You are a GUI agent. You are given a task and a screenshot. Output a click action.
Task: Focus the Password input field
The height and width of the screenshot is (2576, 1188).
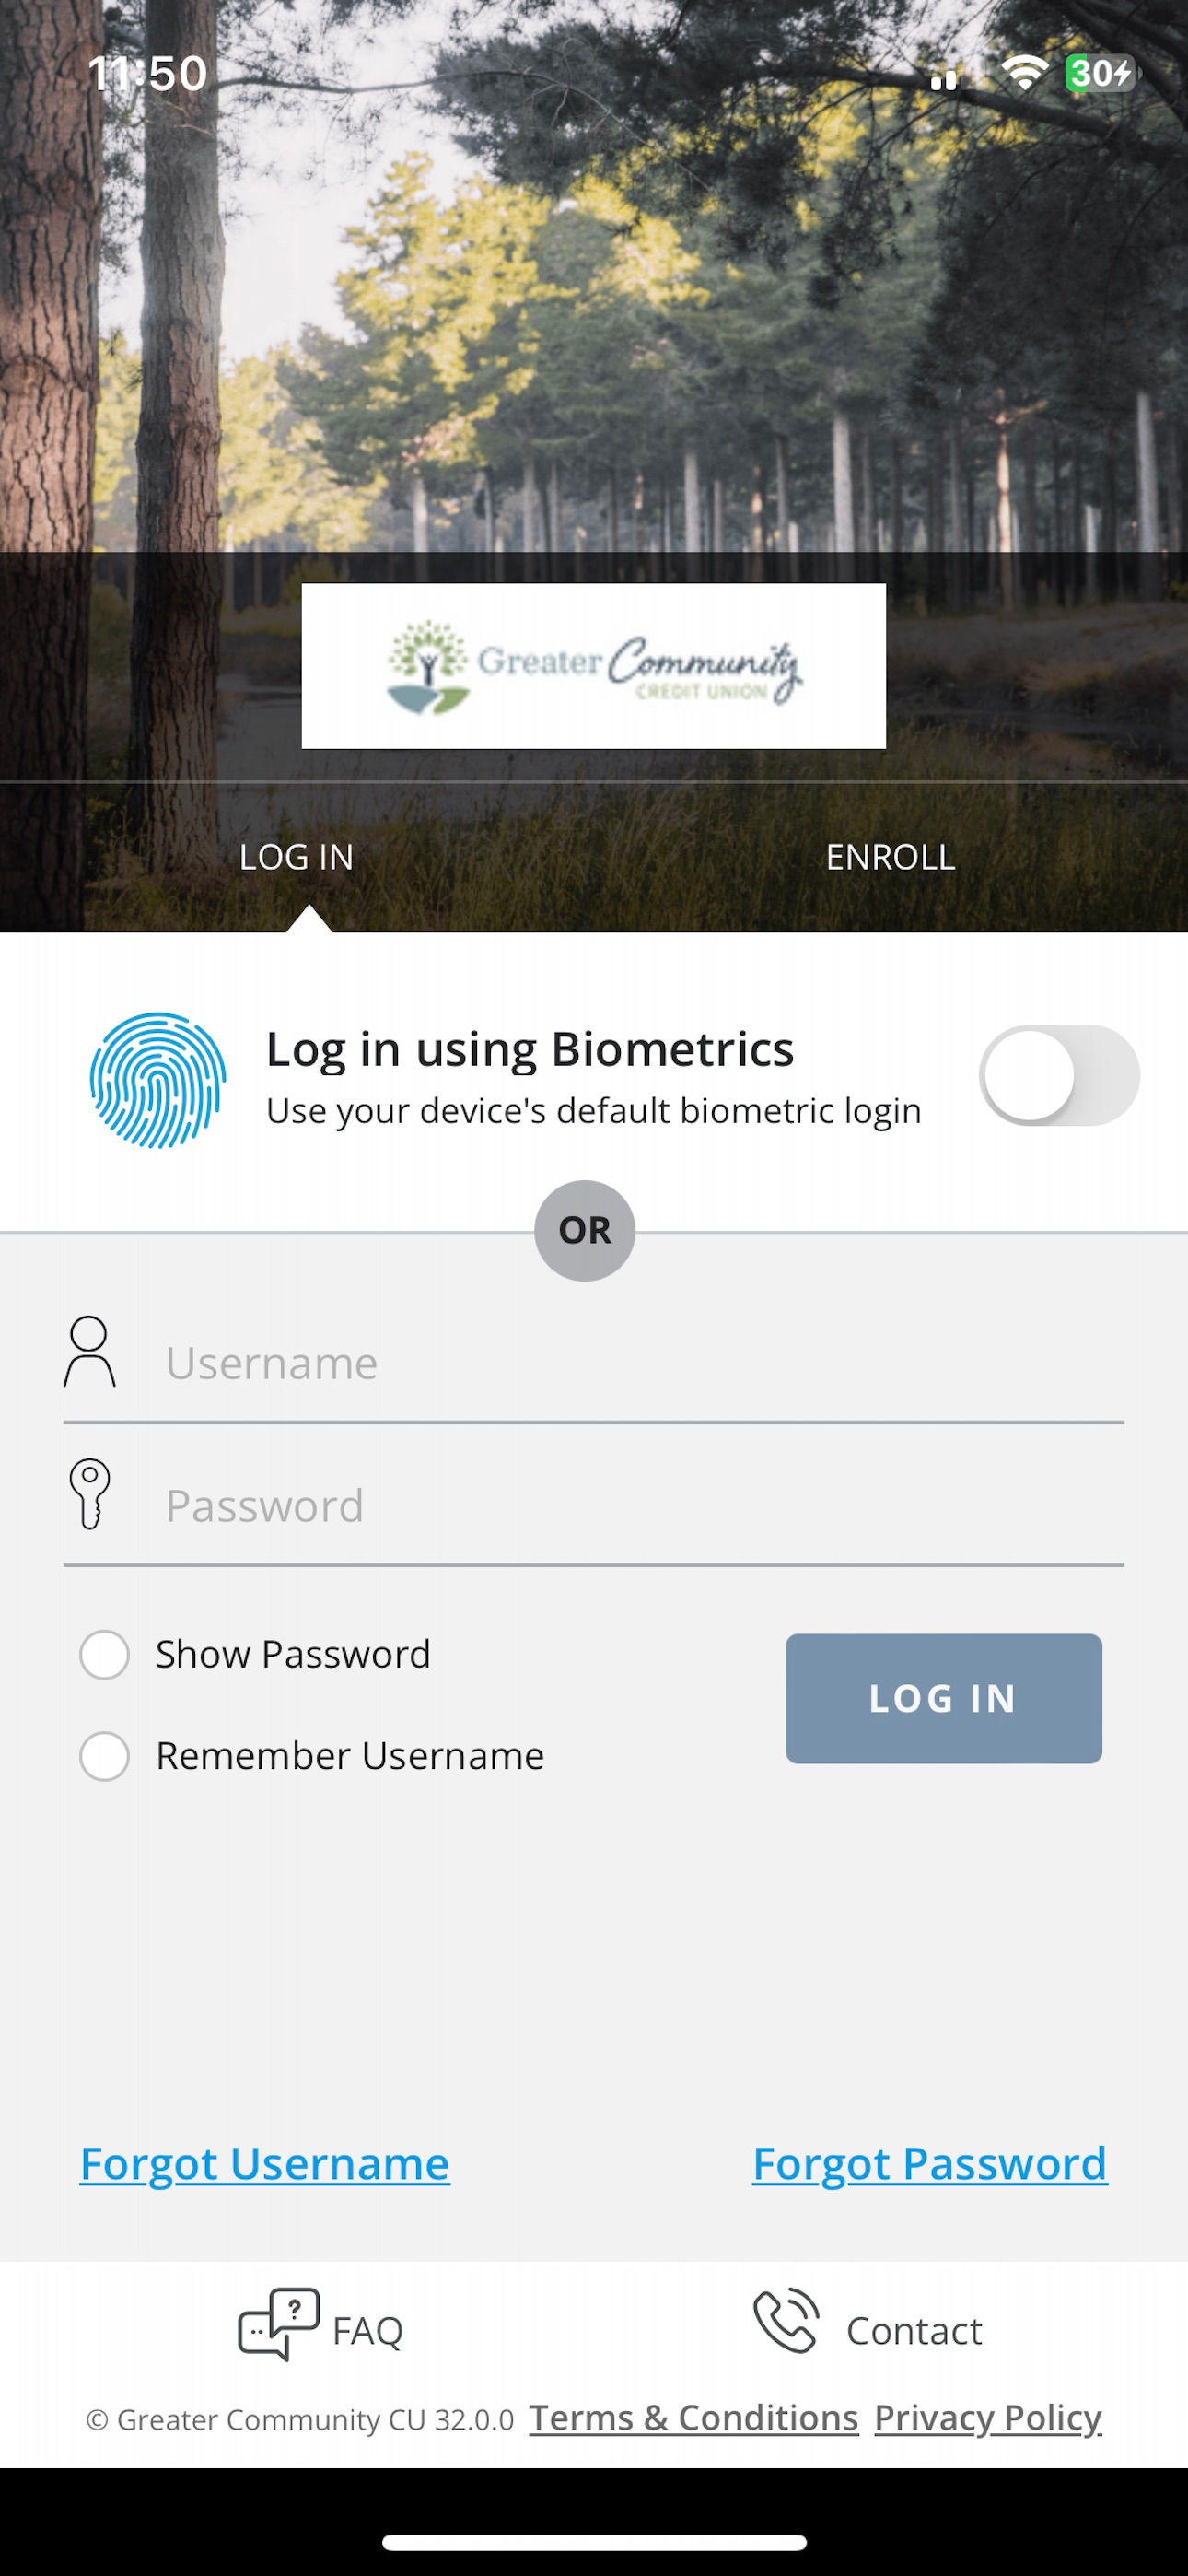594,1506
